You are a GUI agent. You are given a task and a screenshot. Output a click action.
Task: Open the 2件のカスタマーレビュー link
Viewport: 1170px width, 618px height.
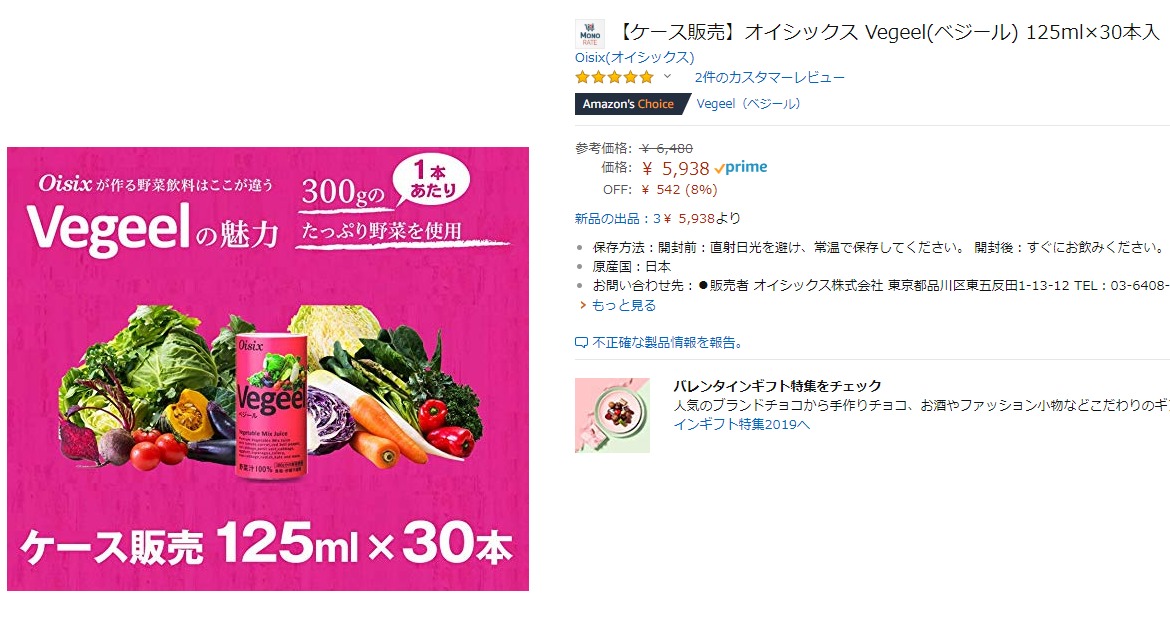click(769, 77)
